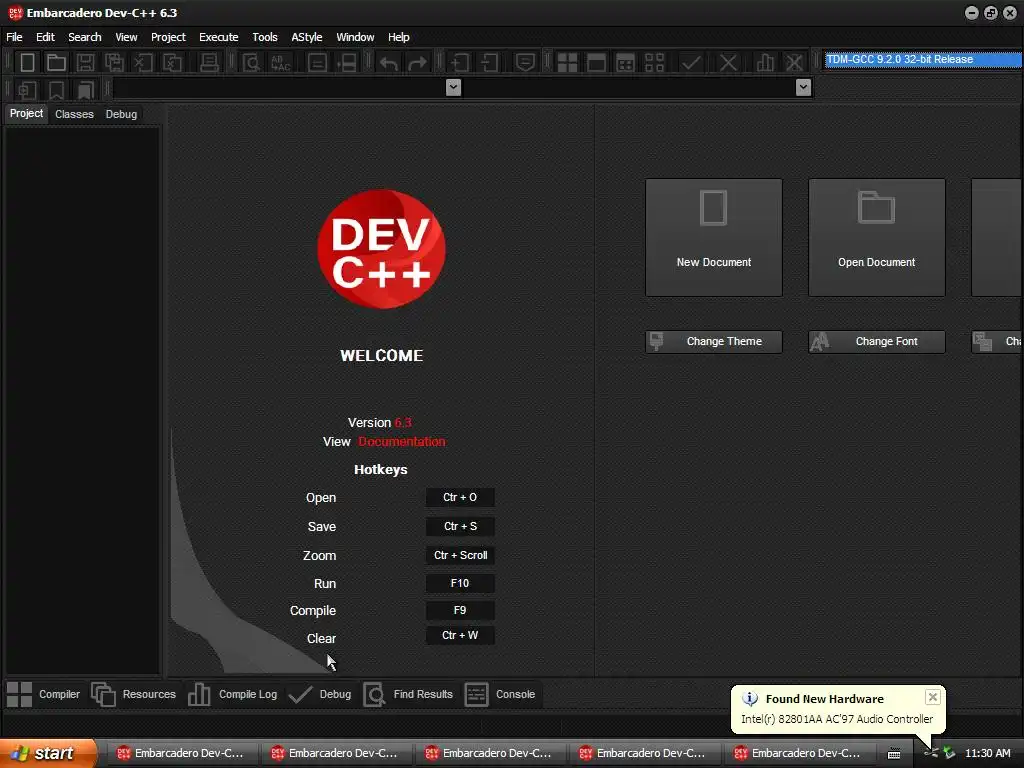Click the Change Theme button
Viewport: 1024px width, 768px height.
click(x=714, y=342)
